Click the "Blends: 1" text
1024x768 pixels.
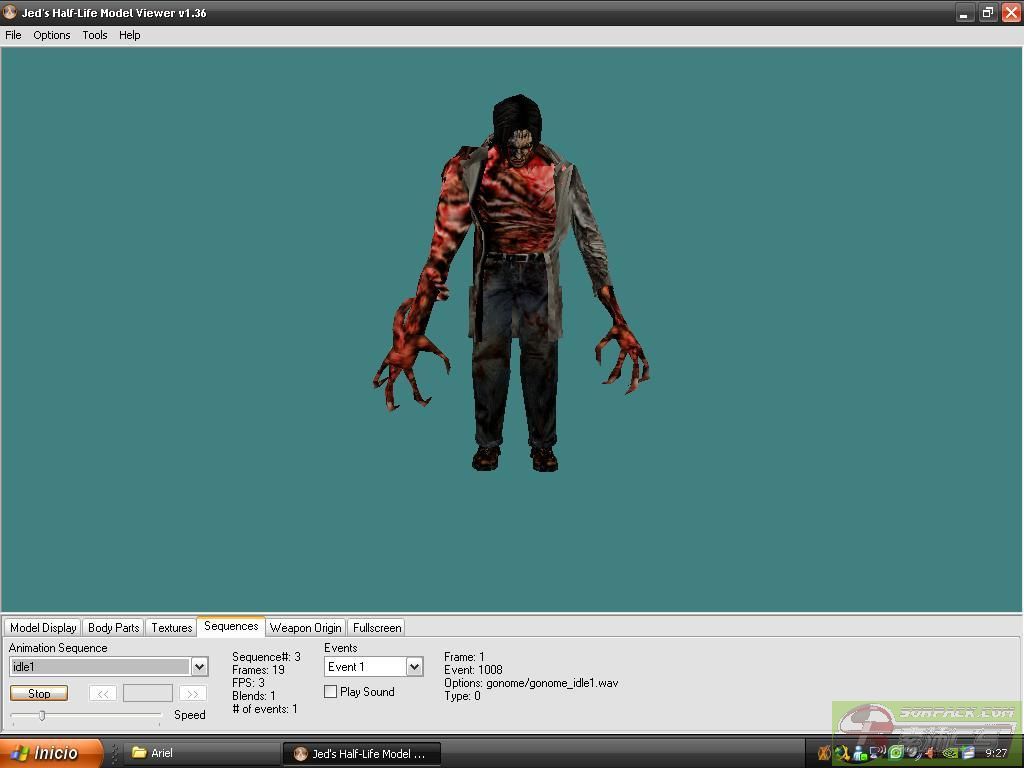(254, 696)
